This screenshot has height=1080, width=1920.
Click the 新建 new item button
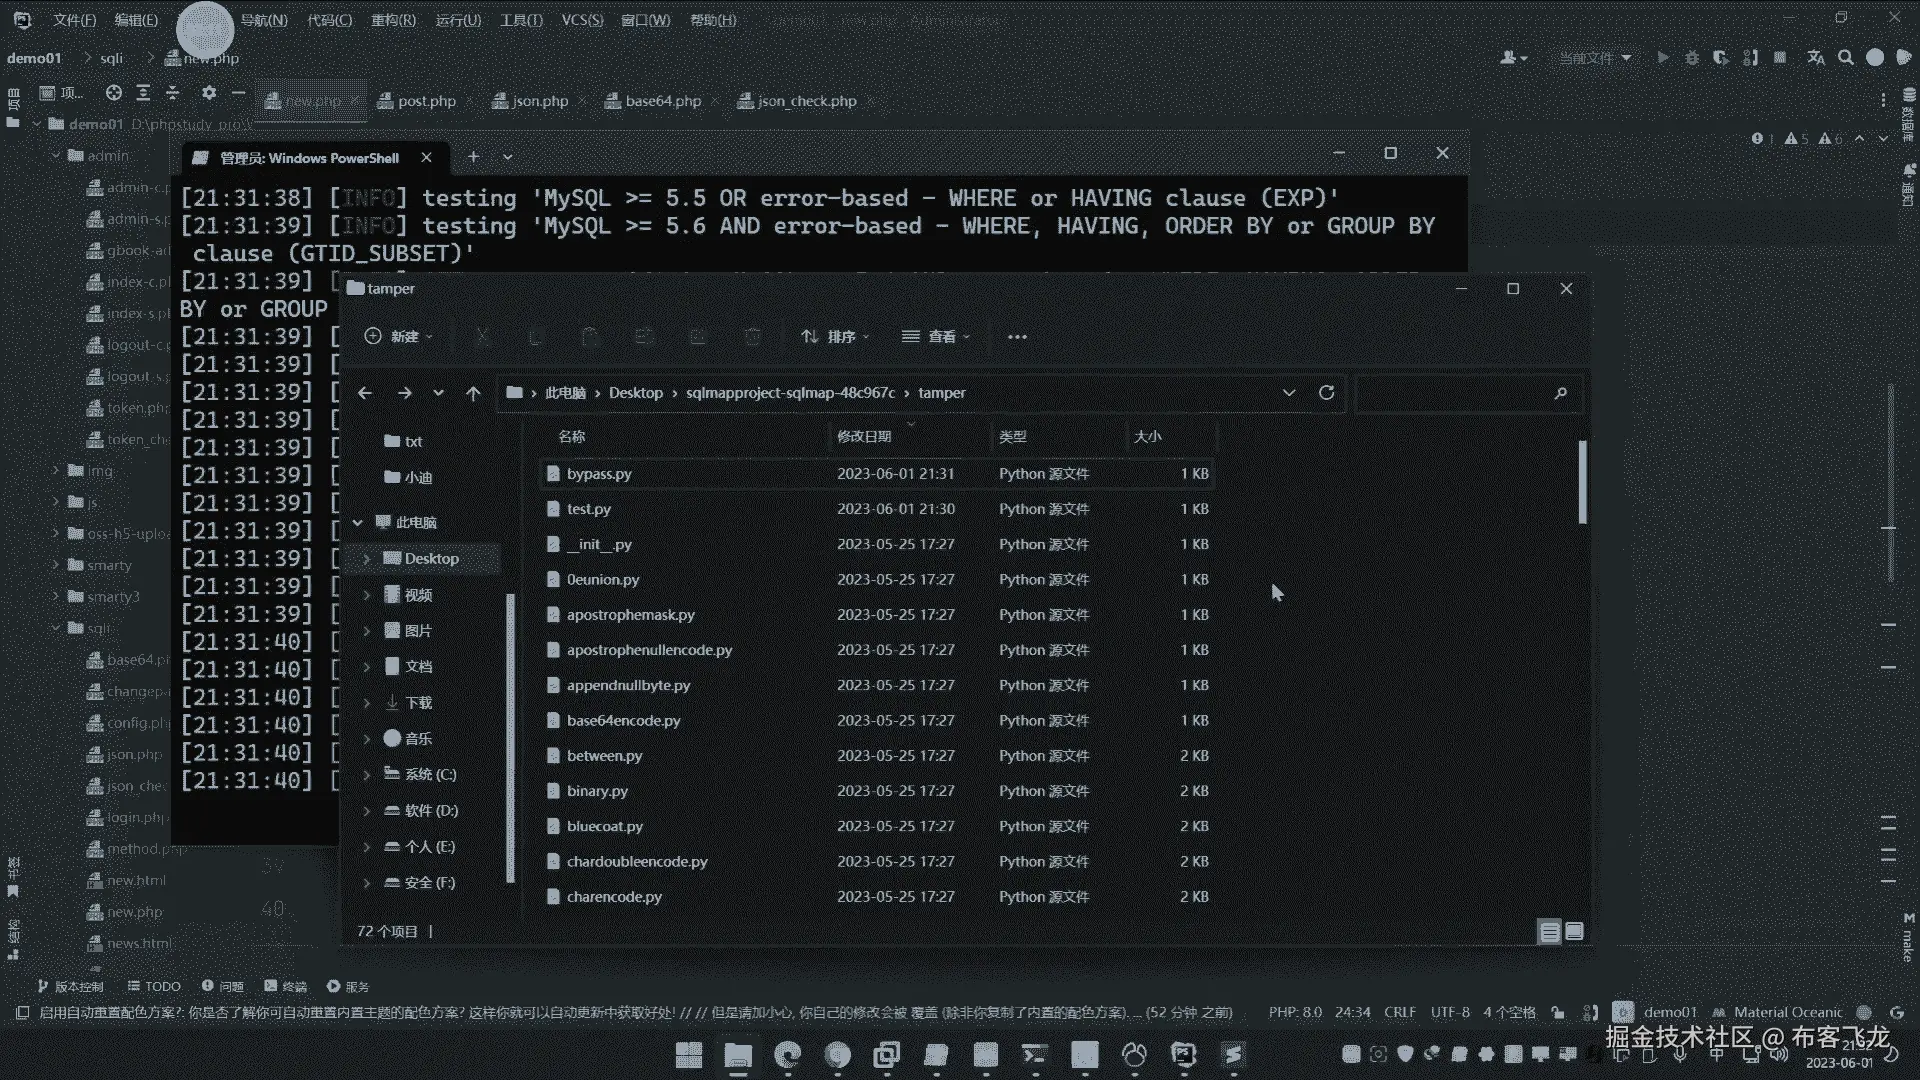tap(398, 337)
